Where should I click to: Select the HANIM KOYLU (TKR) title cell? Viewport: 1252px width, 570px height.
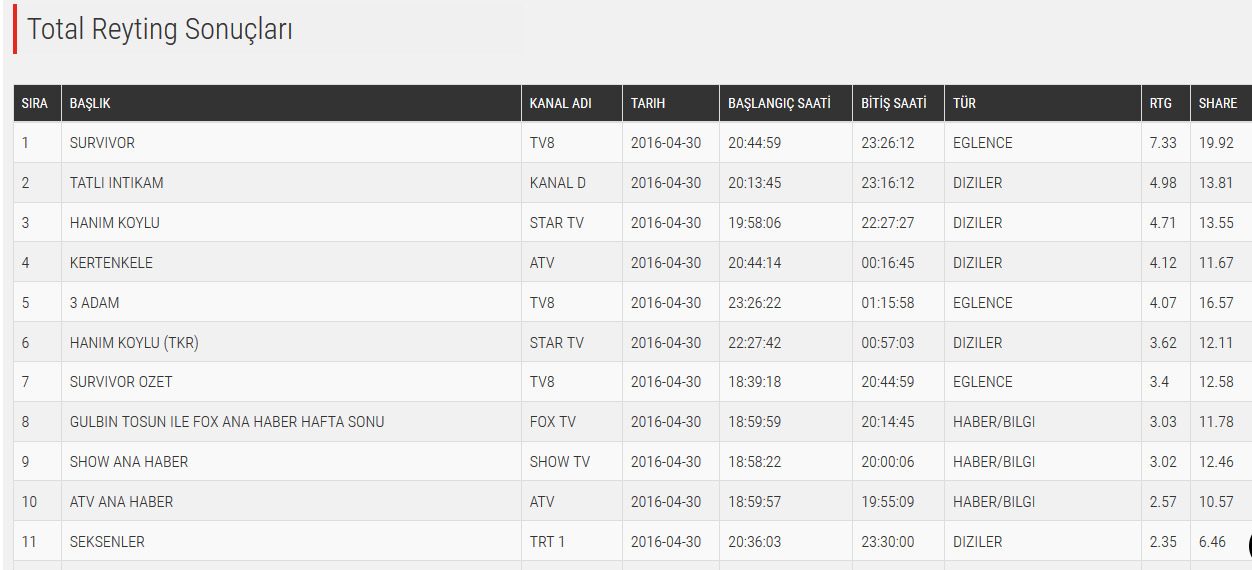tap(134, 342)
